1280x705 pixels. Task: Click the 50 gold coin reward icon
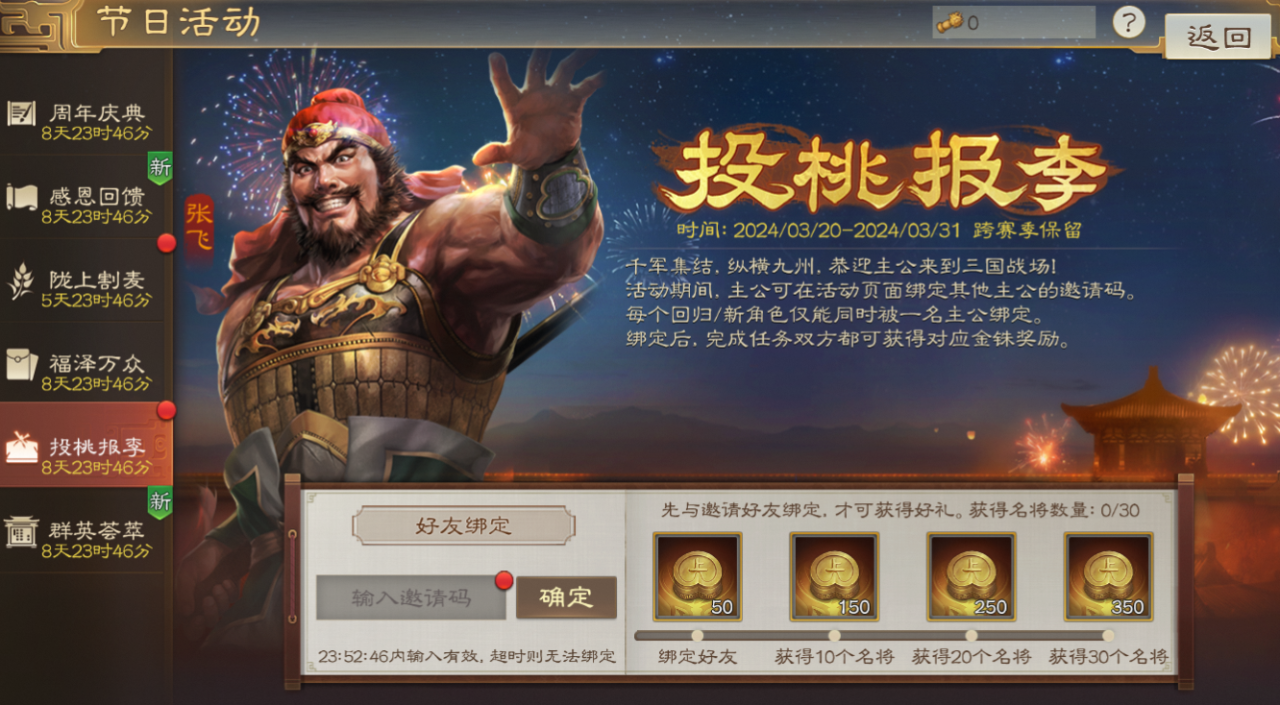click(x=697, y=576)
